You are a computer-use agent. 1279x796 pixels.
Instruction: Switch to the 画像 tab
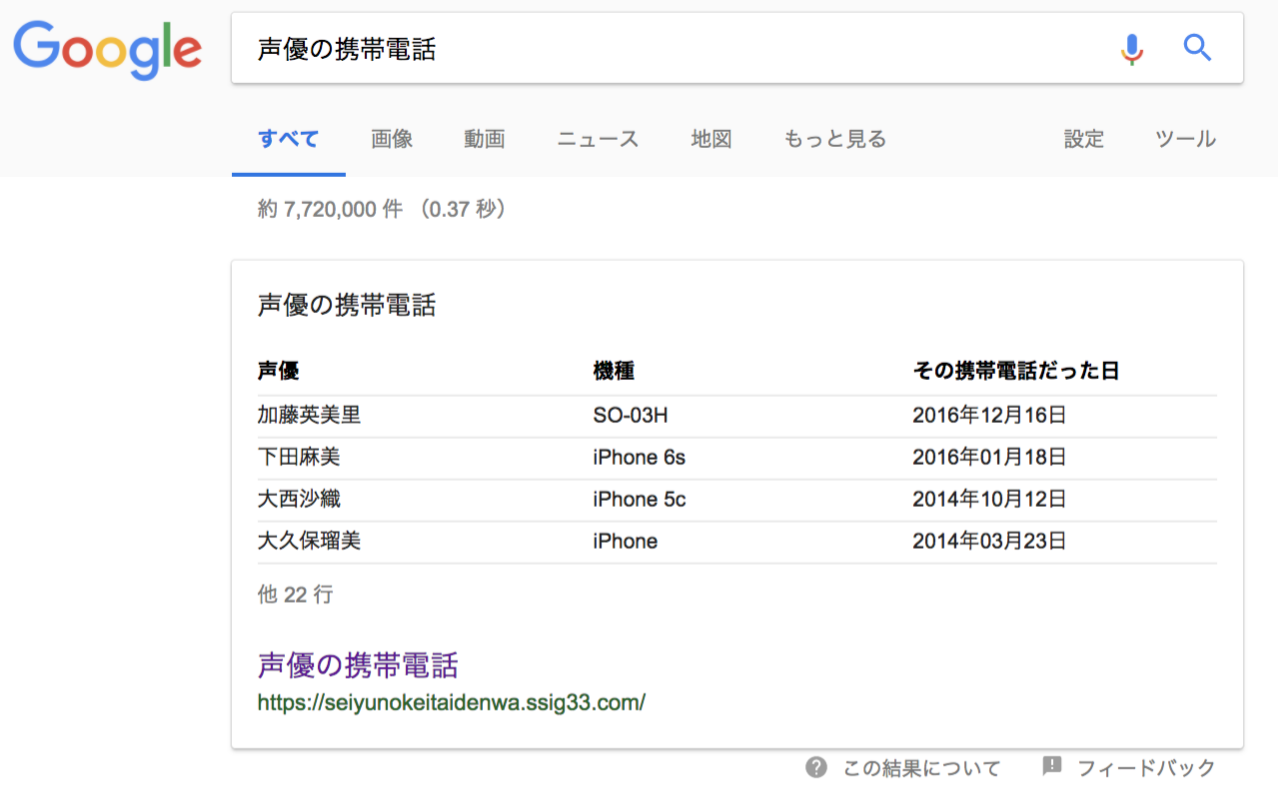coord(392,139)
